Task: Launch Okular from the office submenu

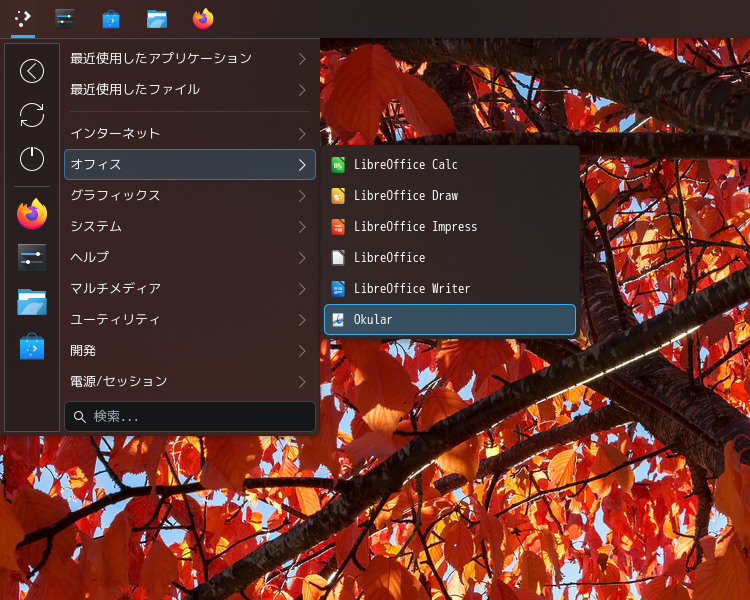Action: point(450,319)
